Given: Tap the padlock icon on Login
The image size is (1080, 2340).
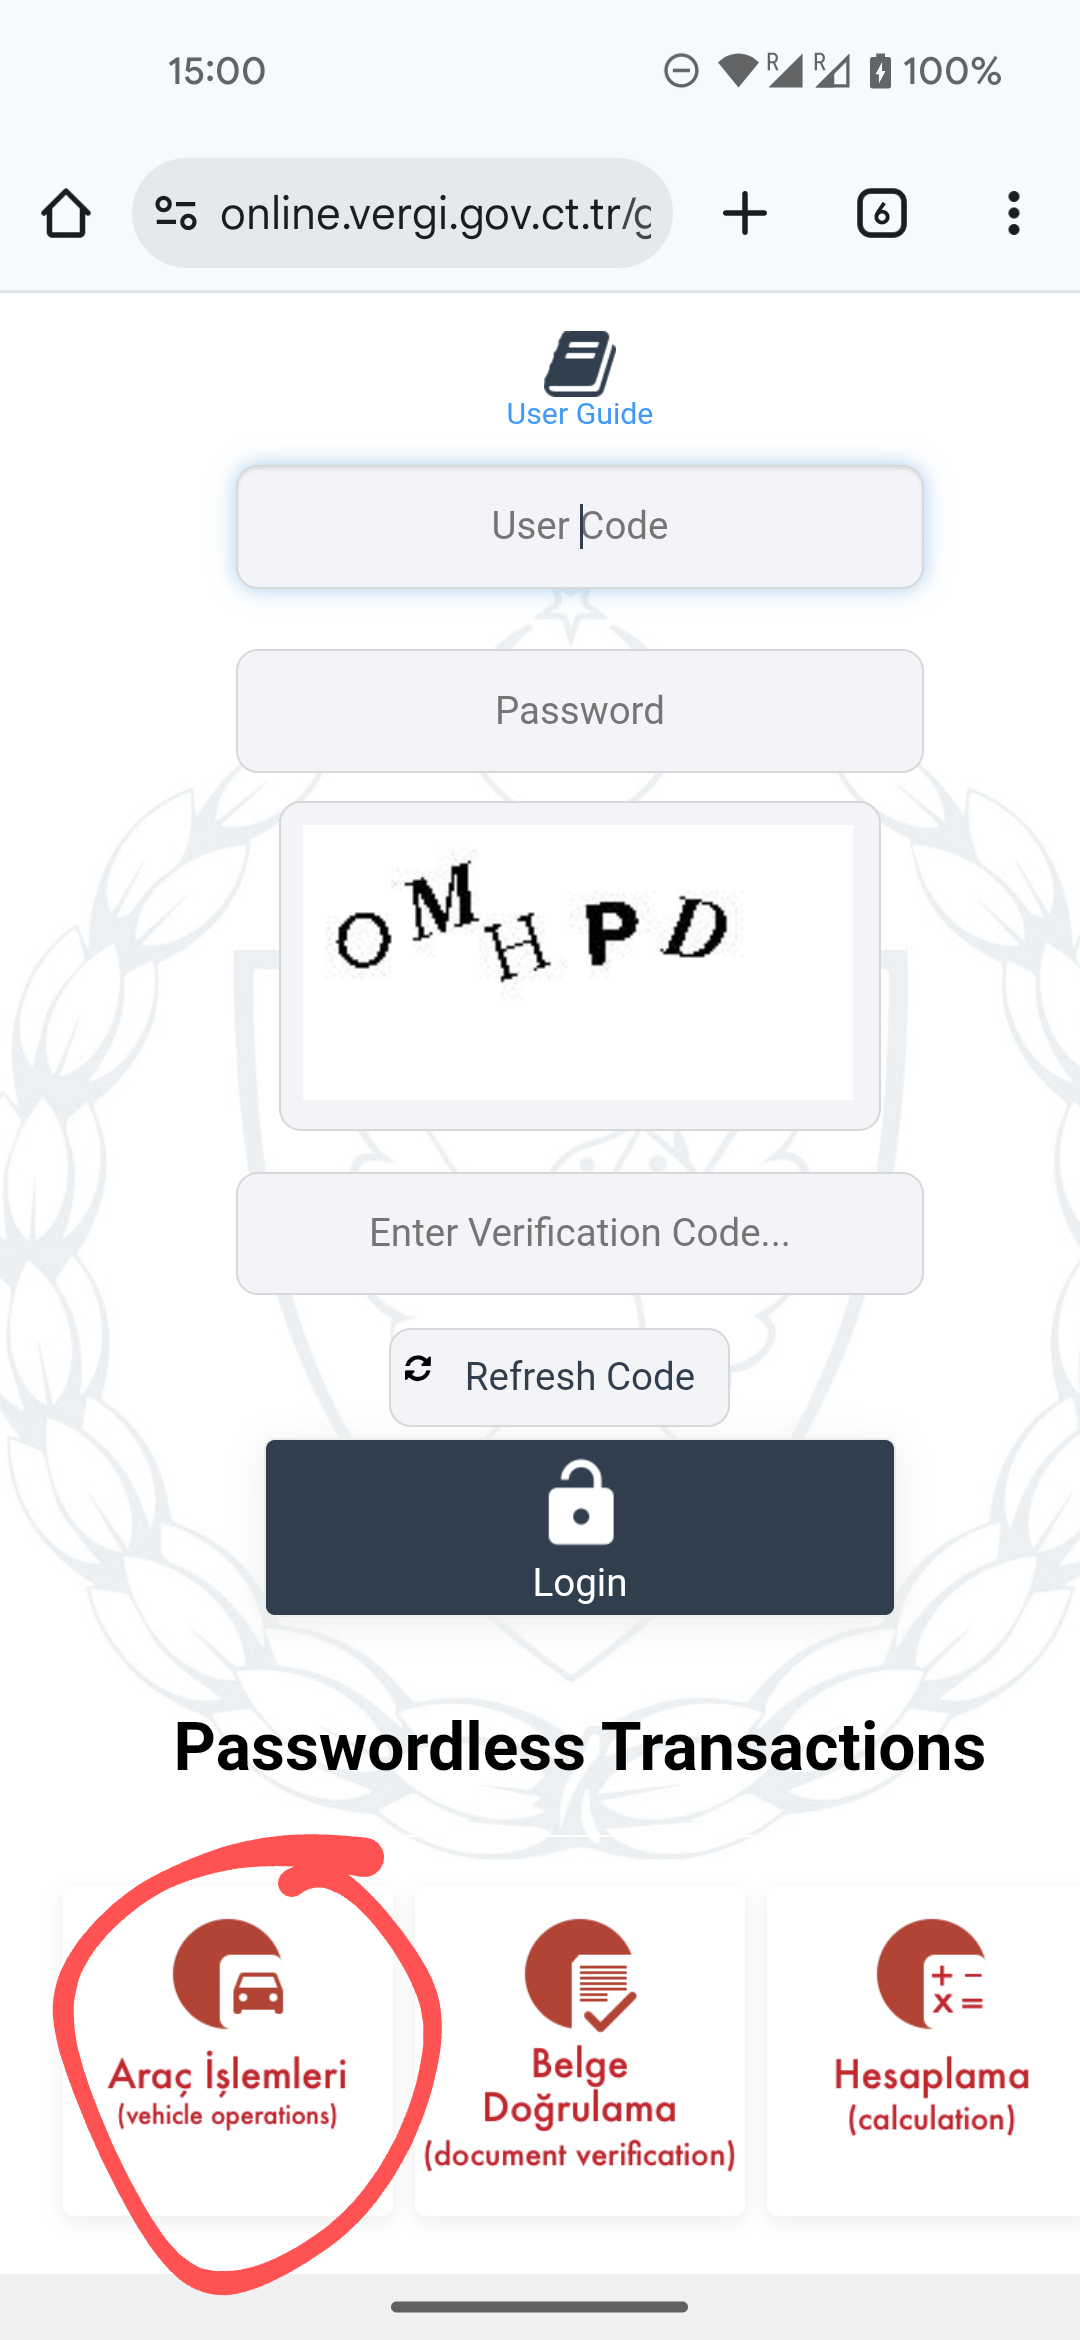Looking at the screenshot, I should click(580, 1504).
